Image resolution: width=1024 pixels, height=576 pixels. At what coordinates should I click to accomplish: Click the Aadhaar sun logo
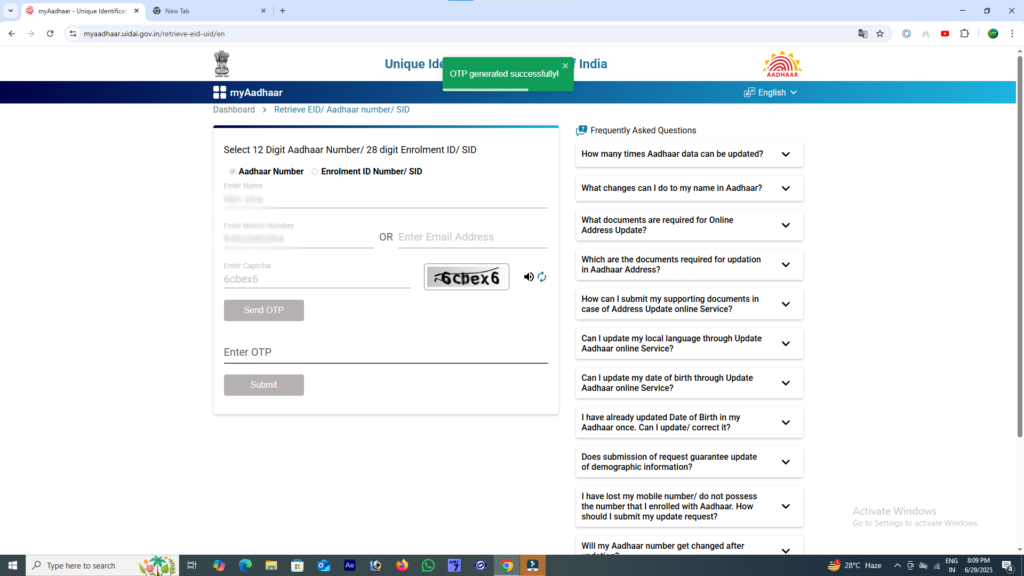(x=782, y=64)
